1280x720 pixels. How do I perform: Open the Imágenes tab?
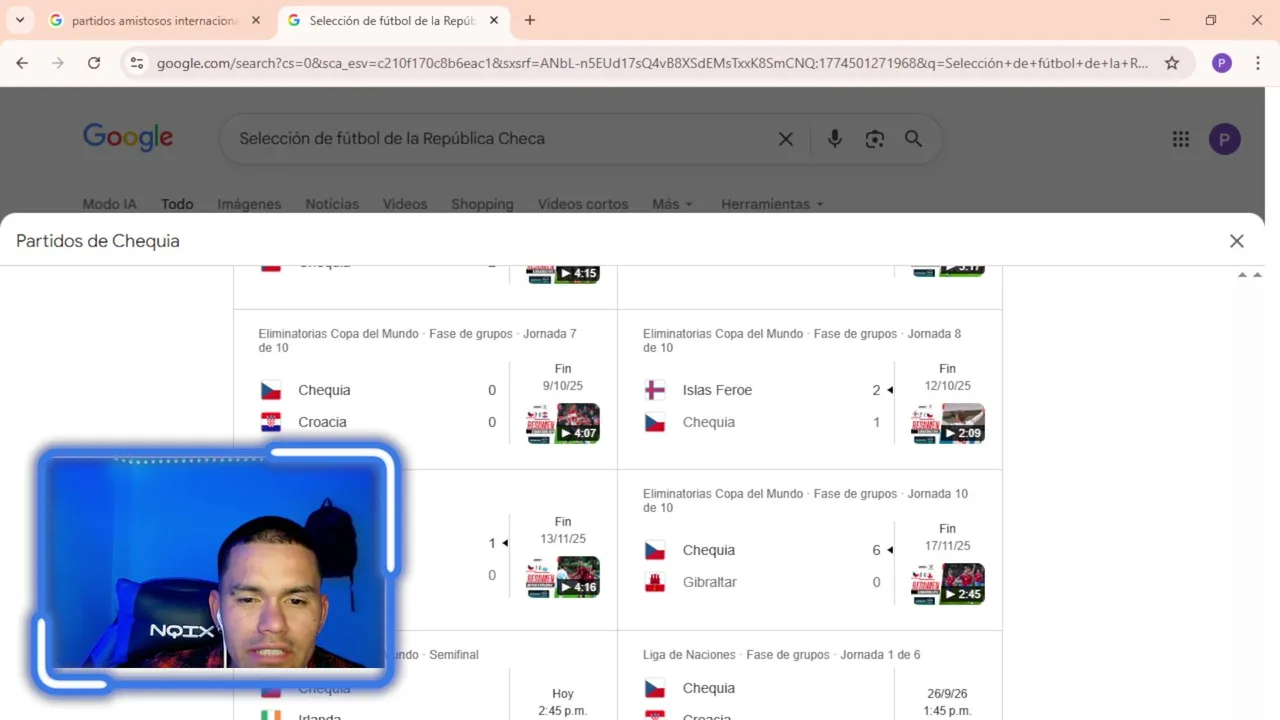[249, 204]
